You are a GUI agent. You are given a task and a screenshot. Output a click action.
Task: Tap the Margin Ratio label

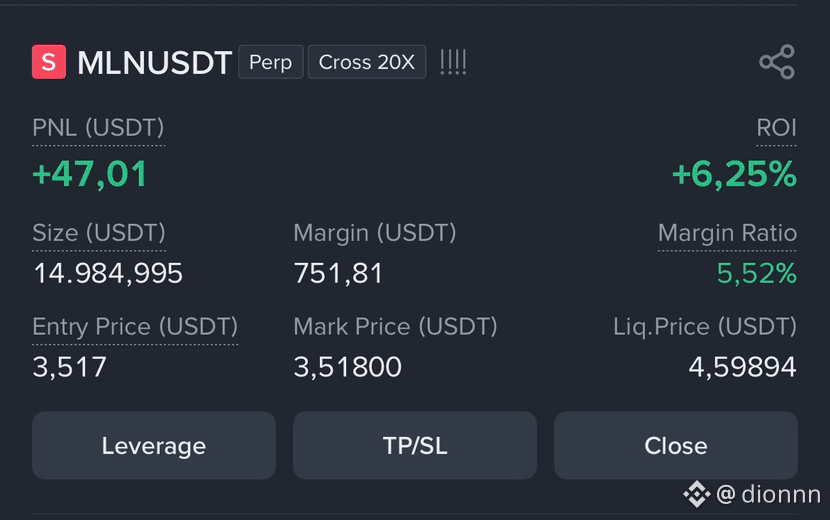pos(727,233)
